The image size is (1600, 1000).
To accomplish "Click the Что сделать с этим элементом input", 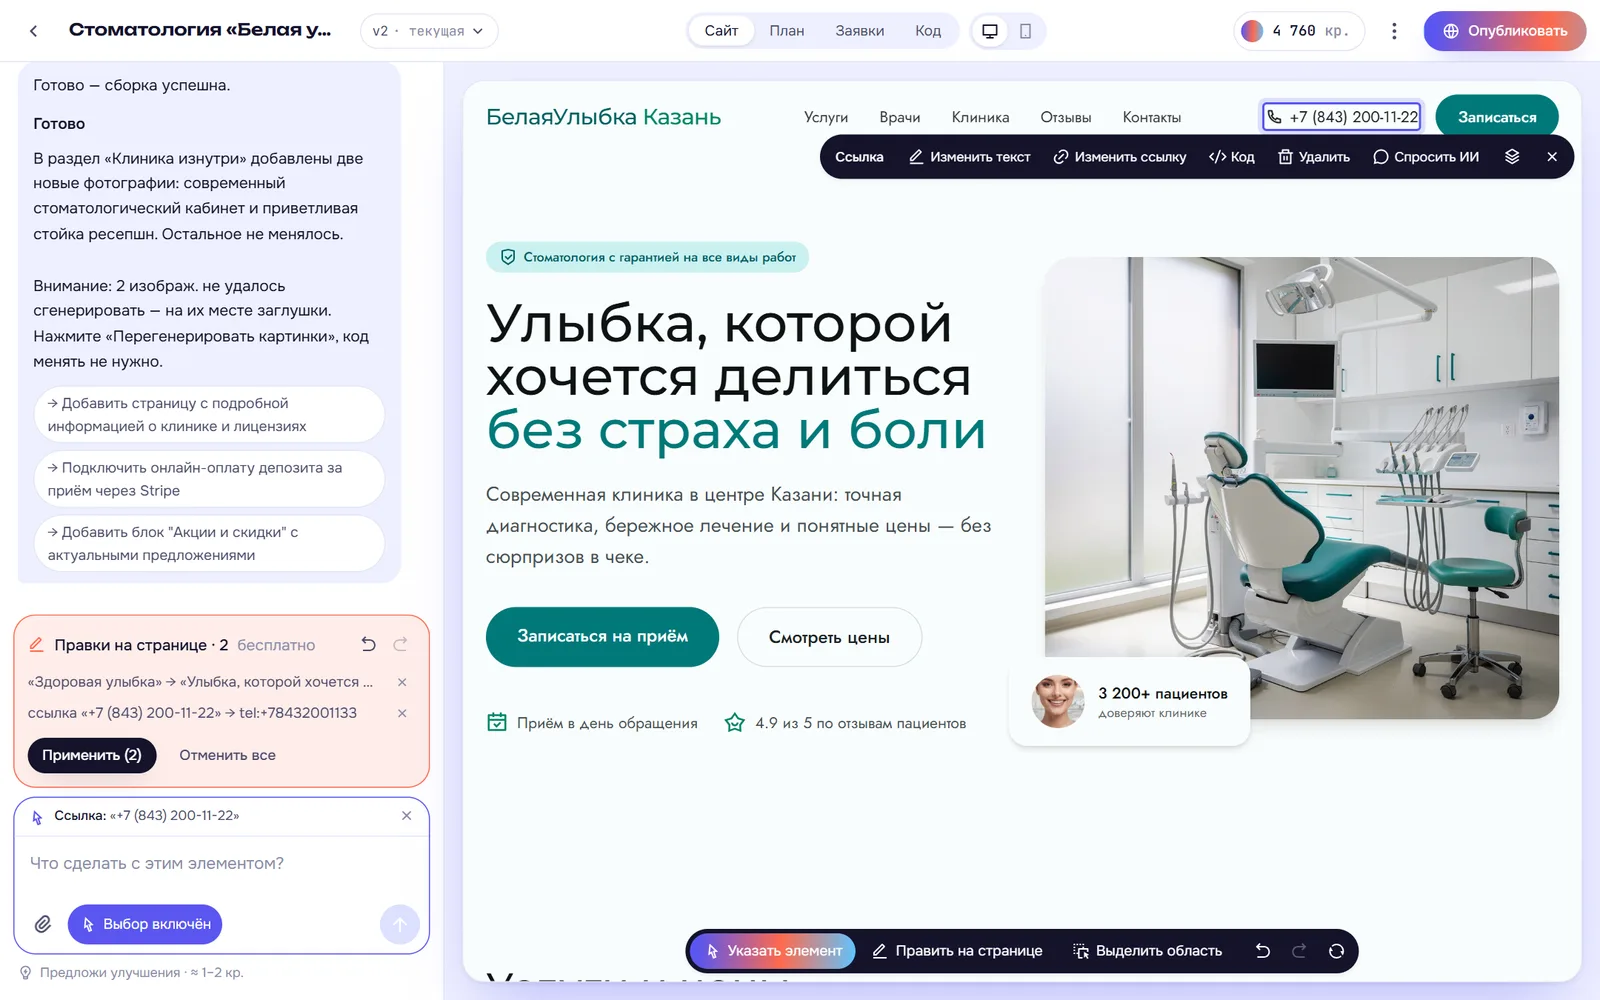I will 221,863.
